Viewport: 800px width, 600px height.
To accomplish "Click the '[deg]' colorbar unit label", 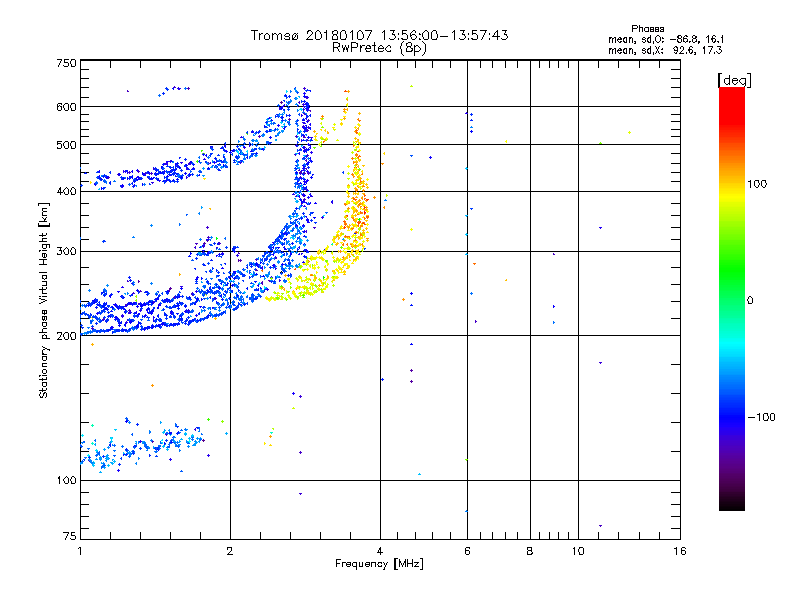I will point(734,80).
